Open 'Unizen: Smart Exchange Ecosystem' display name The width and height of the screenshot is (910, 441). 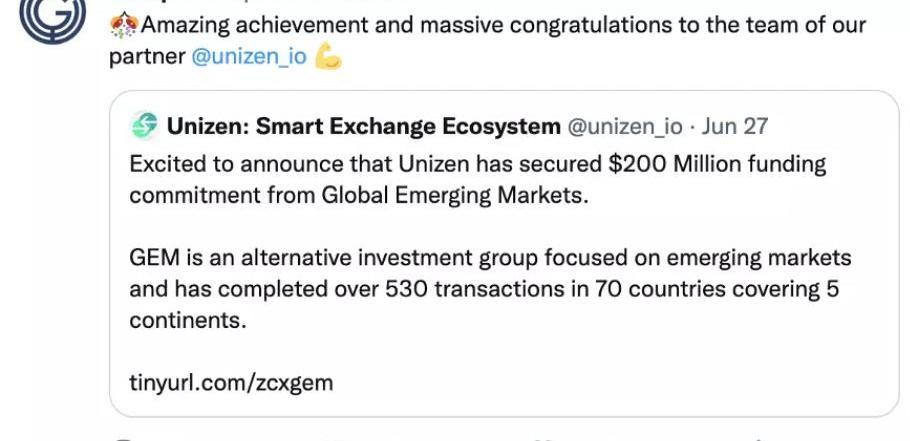tap(364, 126)
